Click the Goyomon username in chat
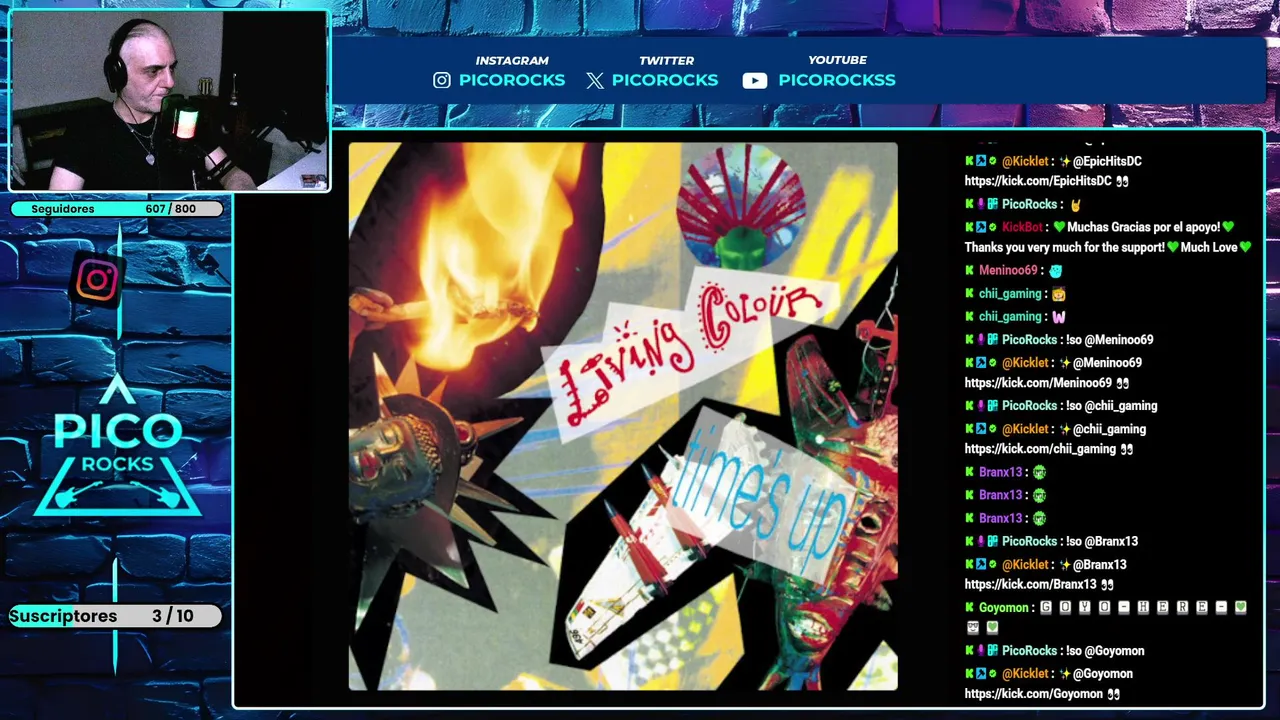This screenshot has width=1280, height=720. tap(1003, 607)
